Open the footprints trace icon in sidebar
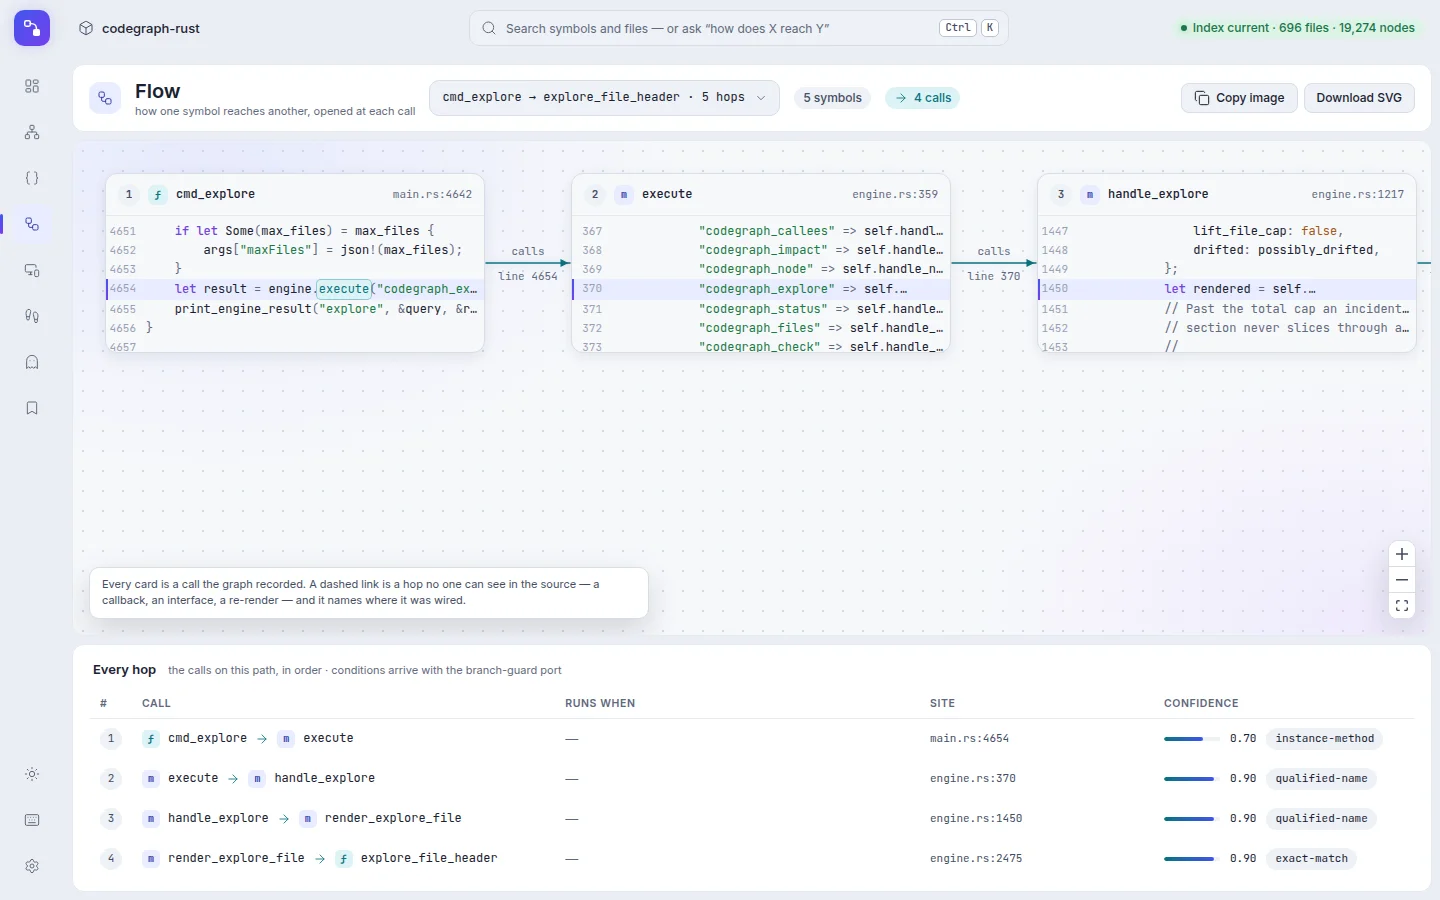1440x900 pixels. [x=32, y=316]
